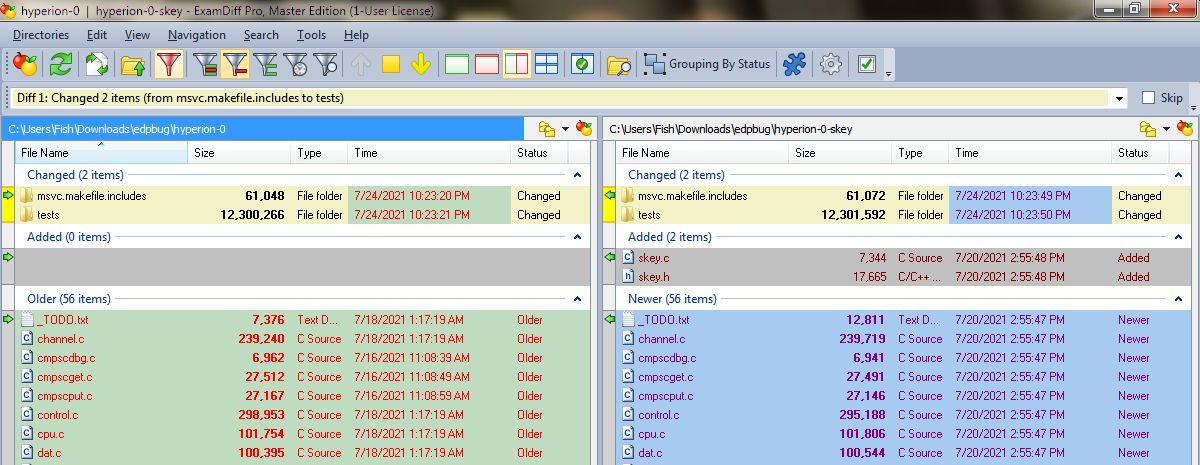1200x465 pixels.
Task: Select the blue grid pane layout
Action: 546,64
